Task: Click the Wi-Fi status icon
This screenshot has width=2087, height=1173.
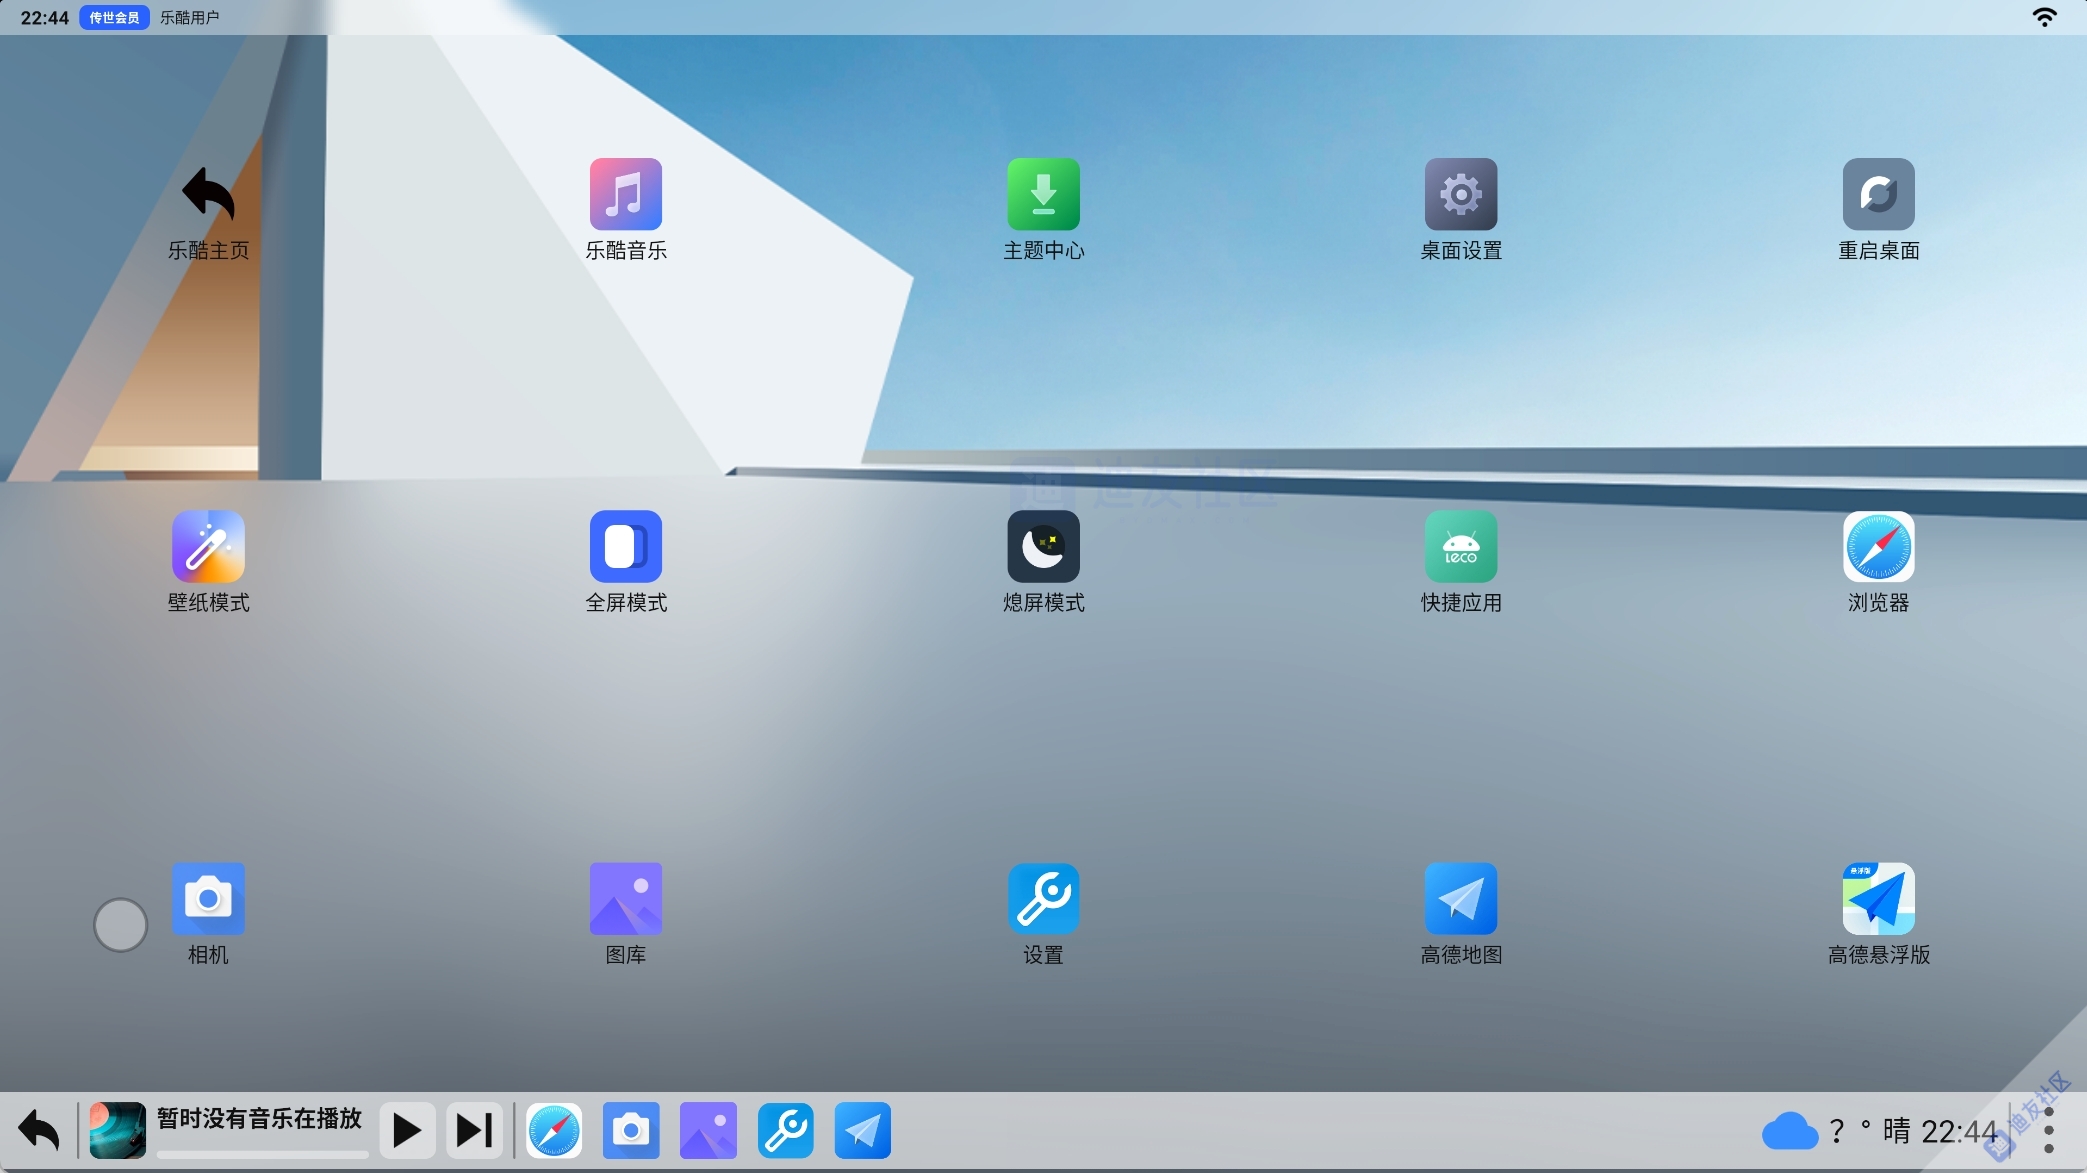Action: [2044, 17]
